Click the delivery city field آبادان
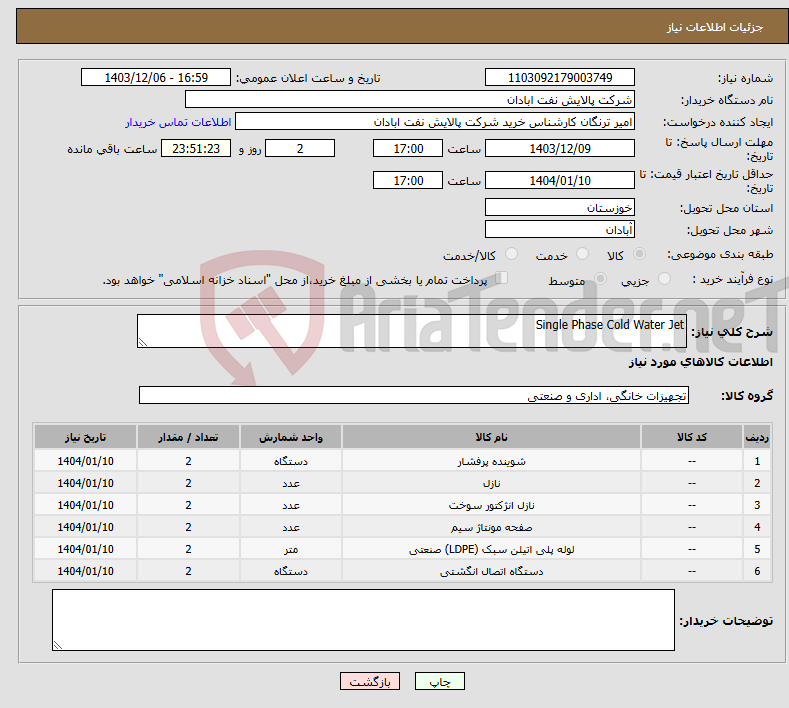The image size is (789, 708). point(560,229)
